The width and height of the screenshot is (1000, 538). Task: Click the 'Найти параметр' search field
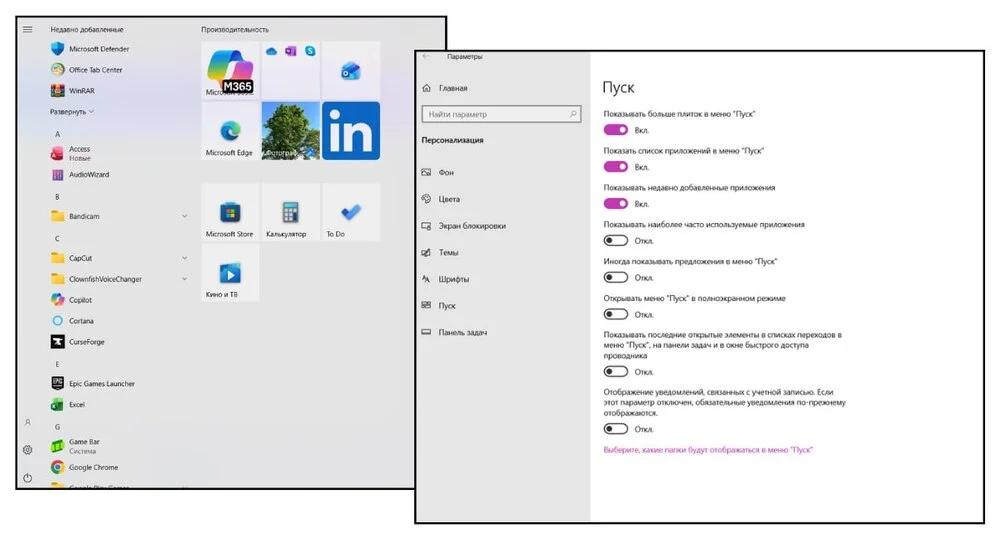501,114
